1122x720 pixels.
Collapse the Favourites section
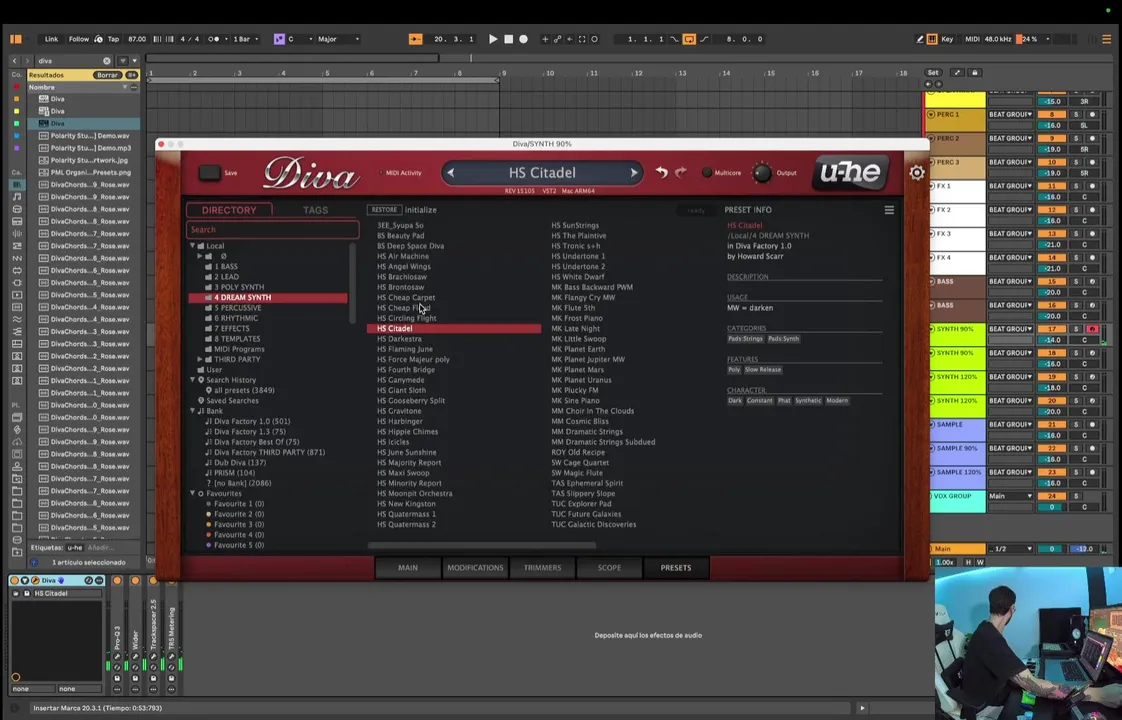pyautogui.click(x=192, y=493)
